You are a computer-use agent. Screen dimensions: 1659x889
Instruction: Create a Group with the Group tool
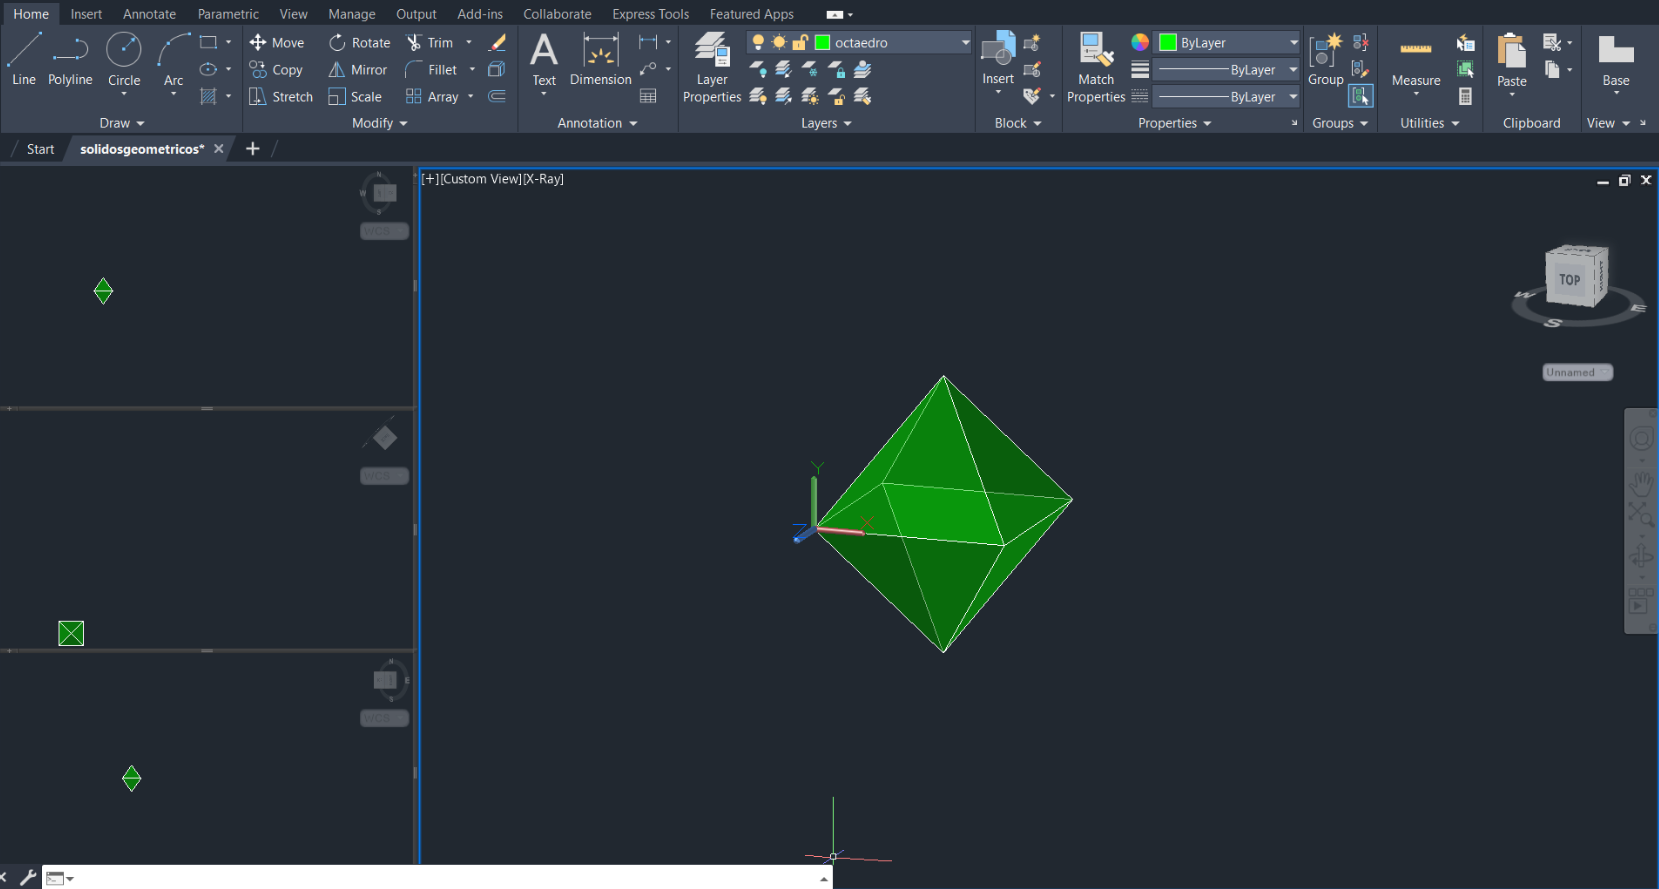click(1326, 59)
